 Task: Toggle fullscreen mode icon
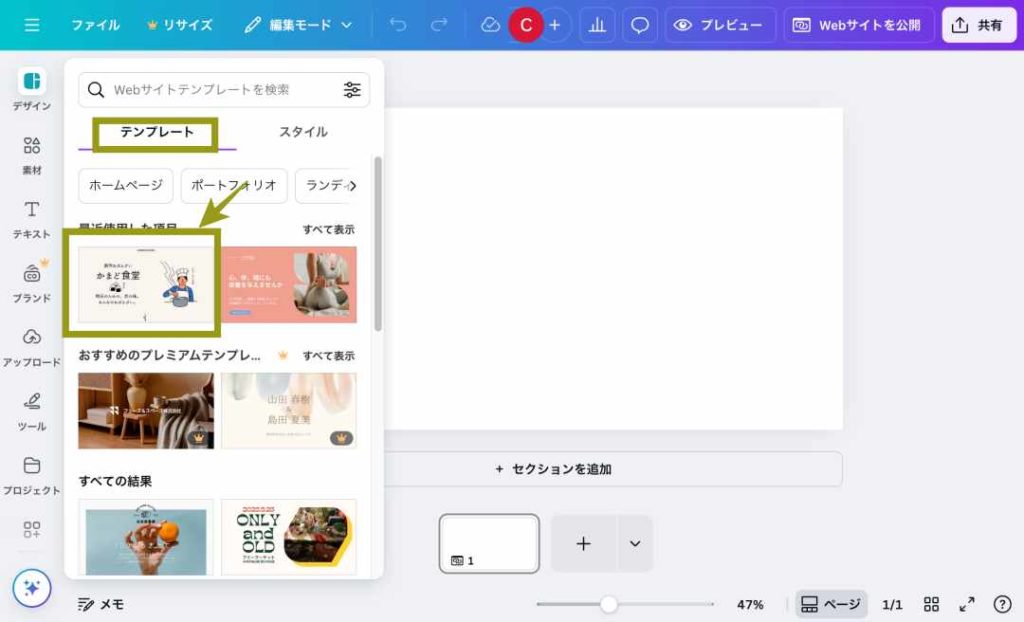(x=967, y=604)
